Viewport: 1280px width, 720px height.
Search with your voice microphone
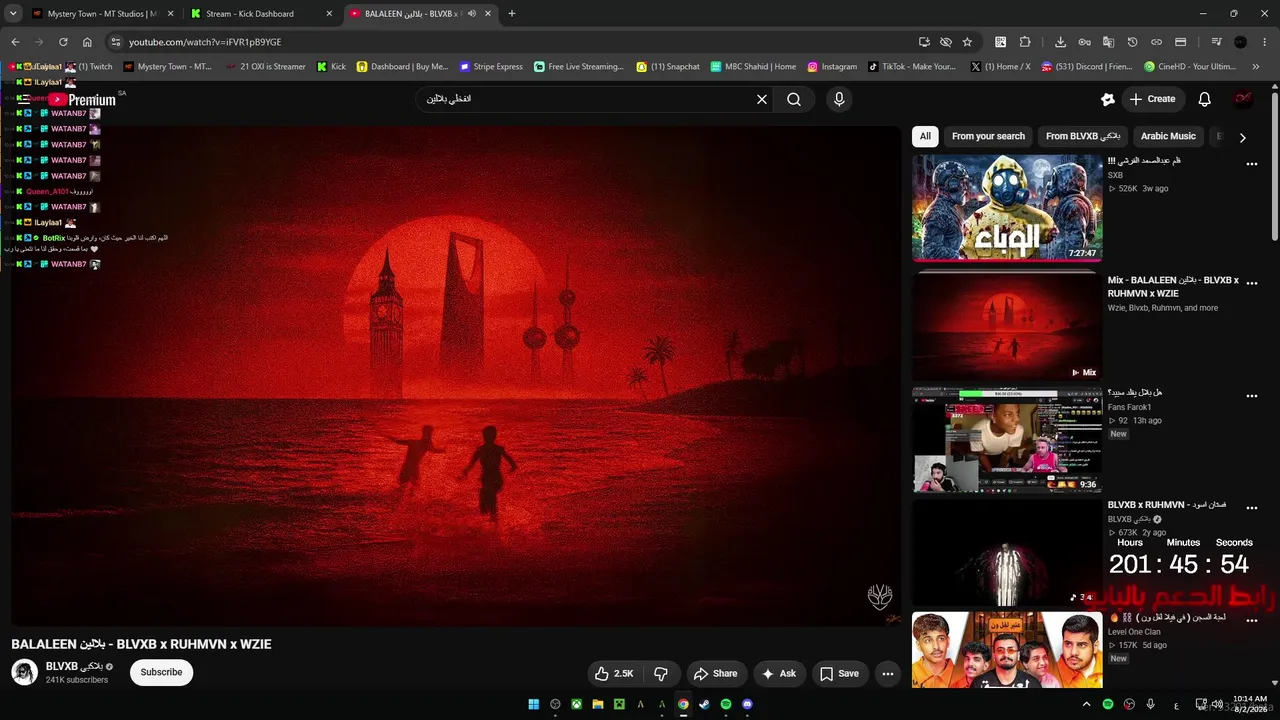pyautogui.click(x=839, y=99)
